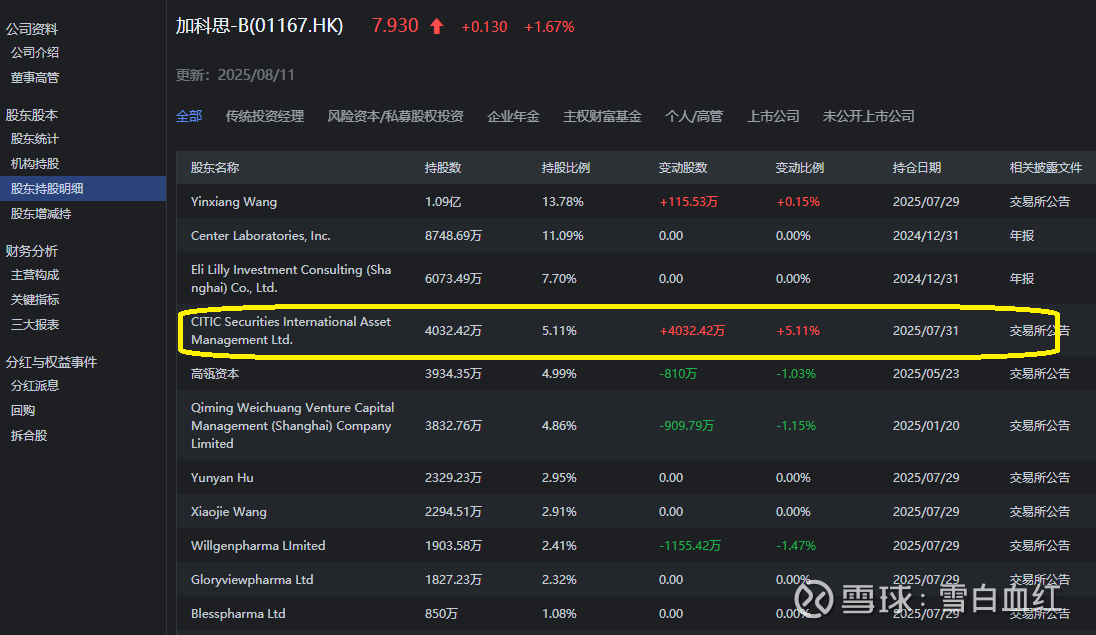Select Yunyan Hu shareholder name
This screenshot has height=635, width=1096.
pyautogui.click(x=222, y=478)
